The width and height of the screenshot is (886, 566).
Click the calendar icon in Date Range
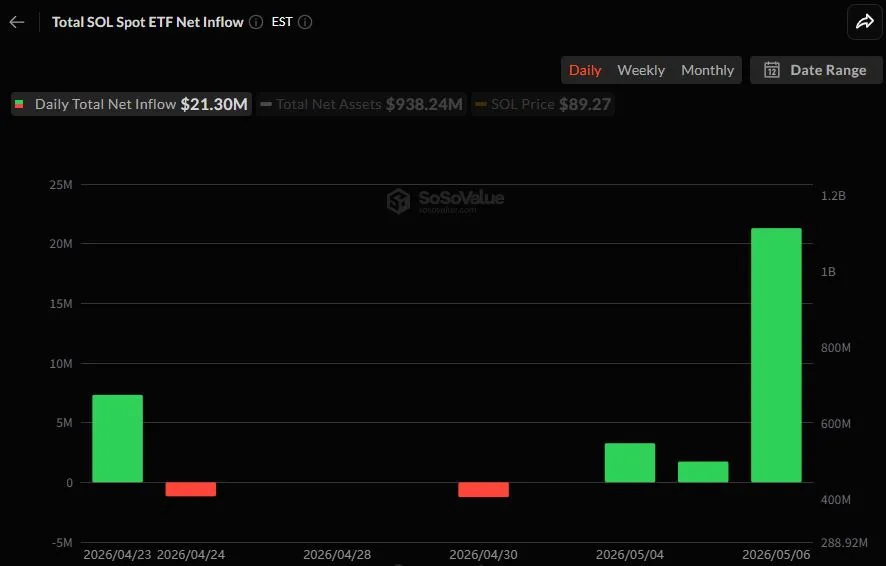click(x=772, y=70)
